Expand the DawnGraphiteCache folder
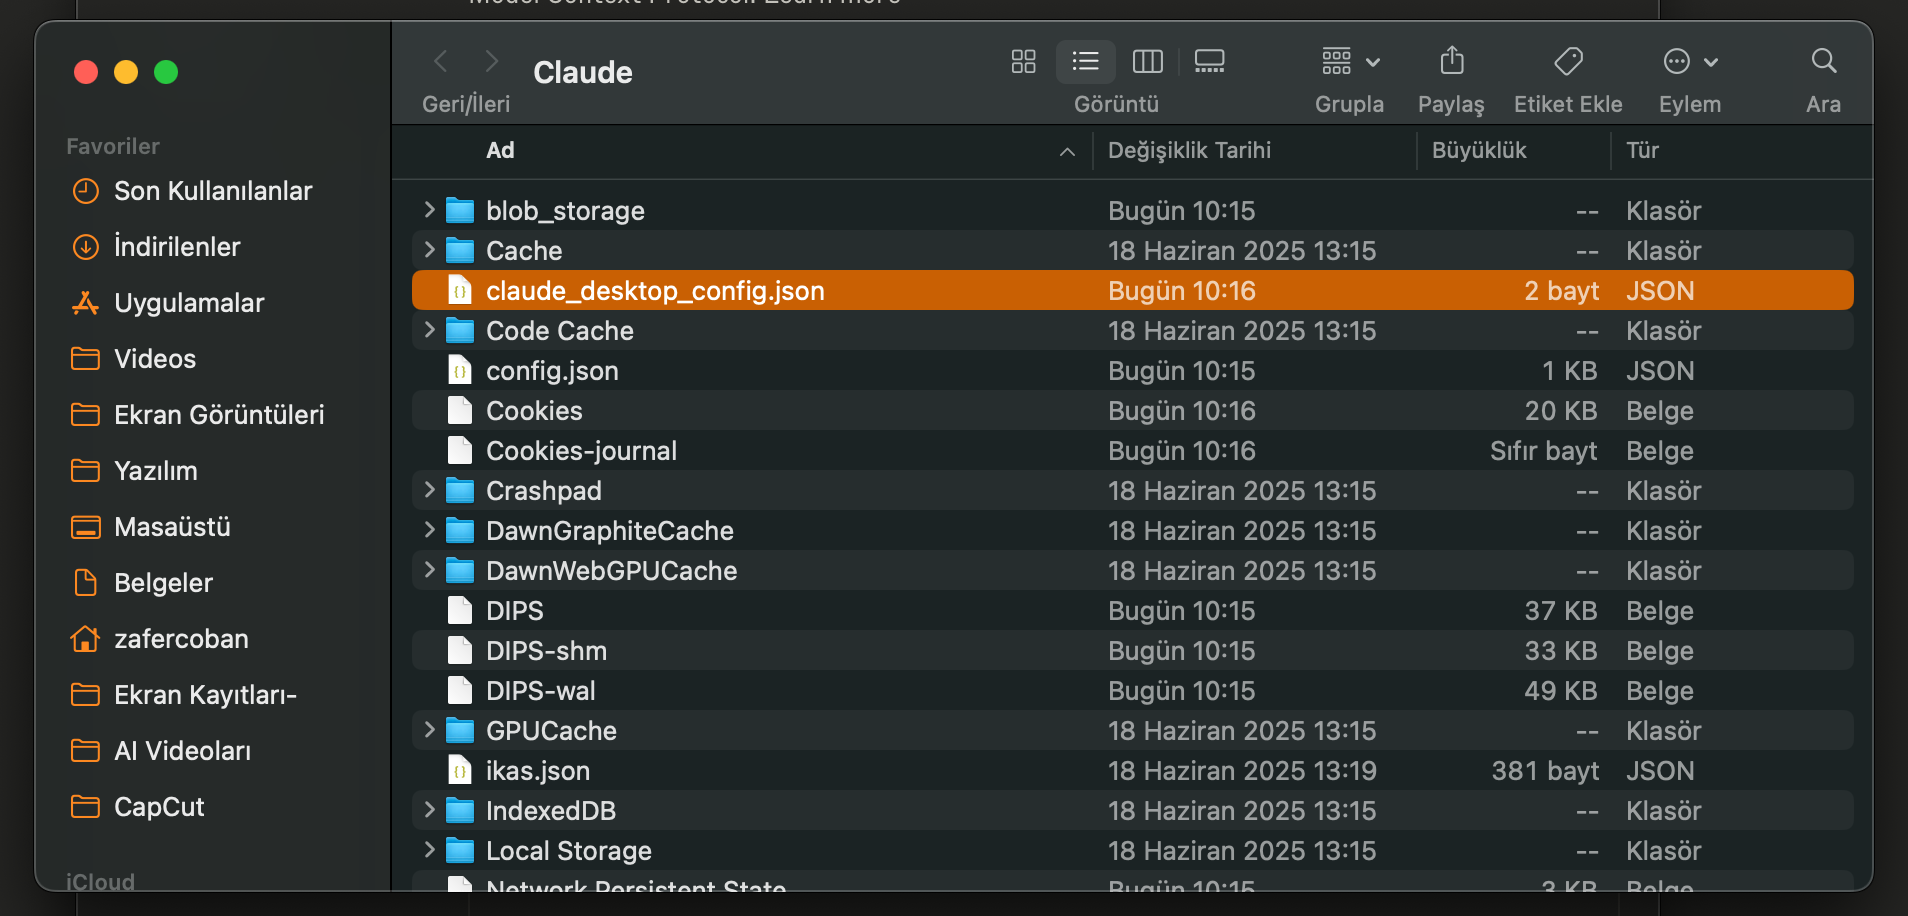The height and width of the screenshot is (916, 1908). [x=429, y=530]
